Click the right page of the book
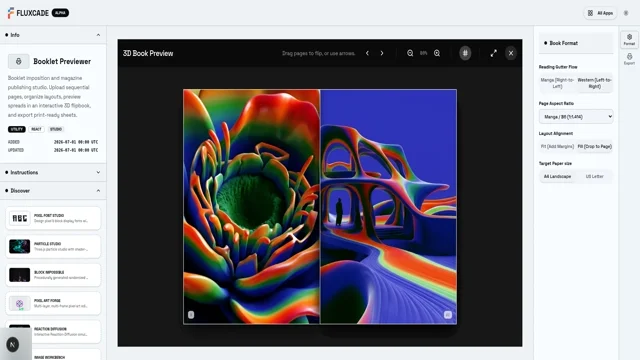This screenshot has width=640, height=360. 389,207
